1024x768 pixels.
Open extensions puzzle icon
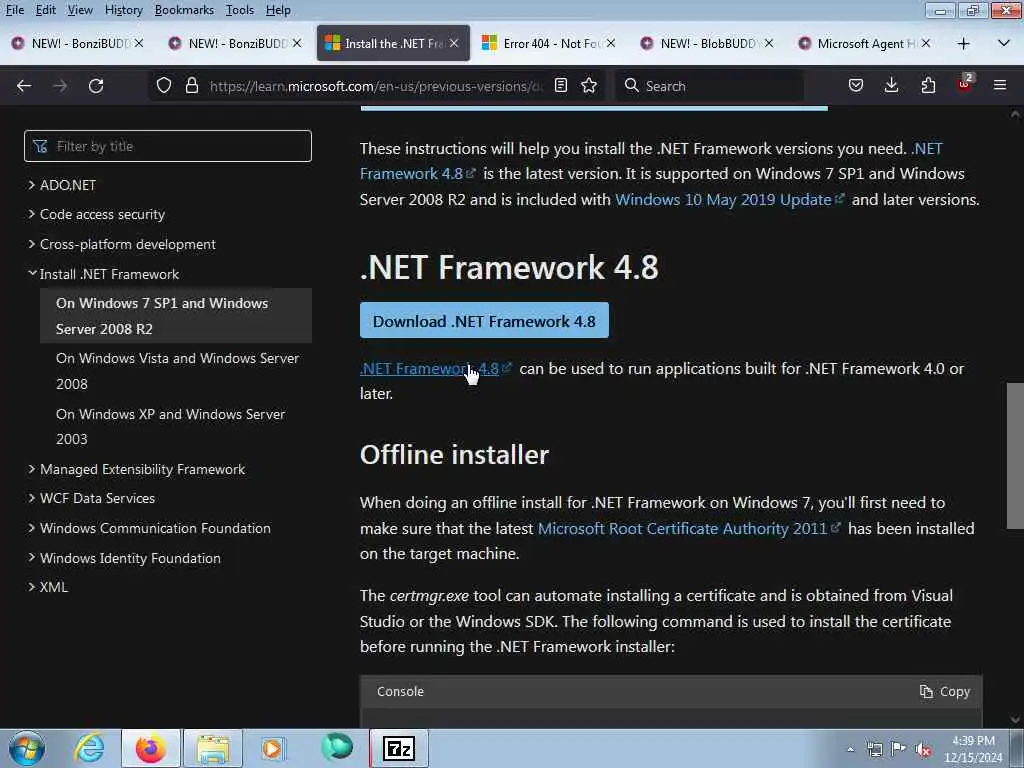tap(928, 86)
